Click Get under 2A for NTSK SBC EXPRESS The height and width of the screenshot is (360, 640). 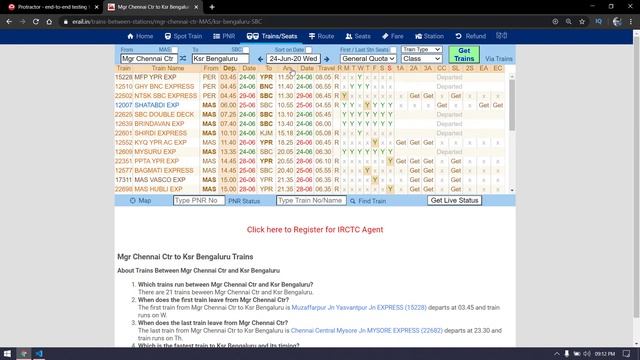[x=415, y=96]
